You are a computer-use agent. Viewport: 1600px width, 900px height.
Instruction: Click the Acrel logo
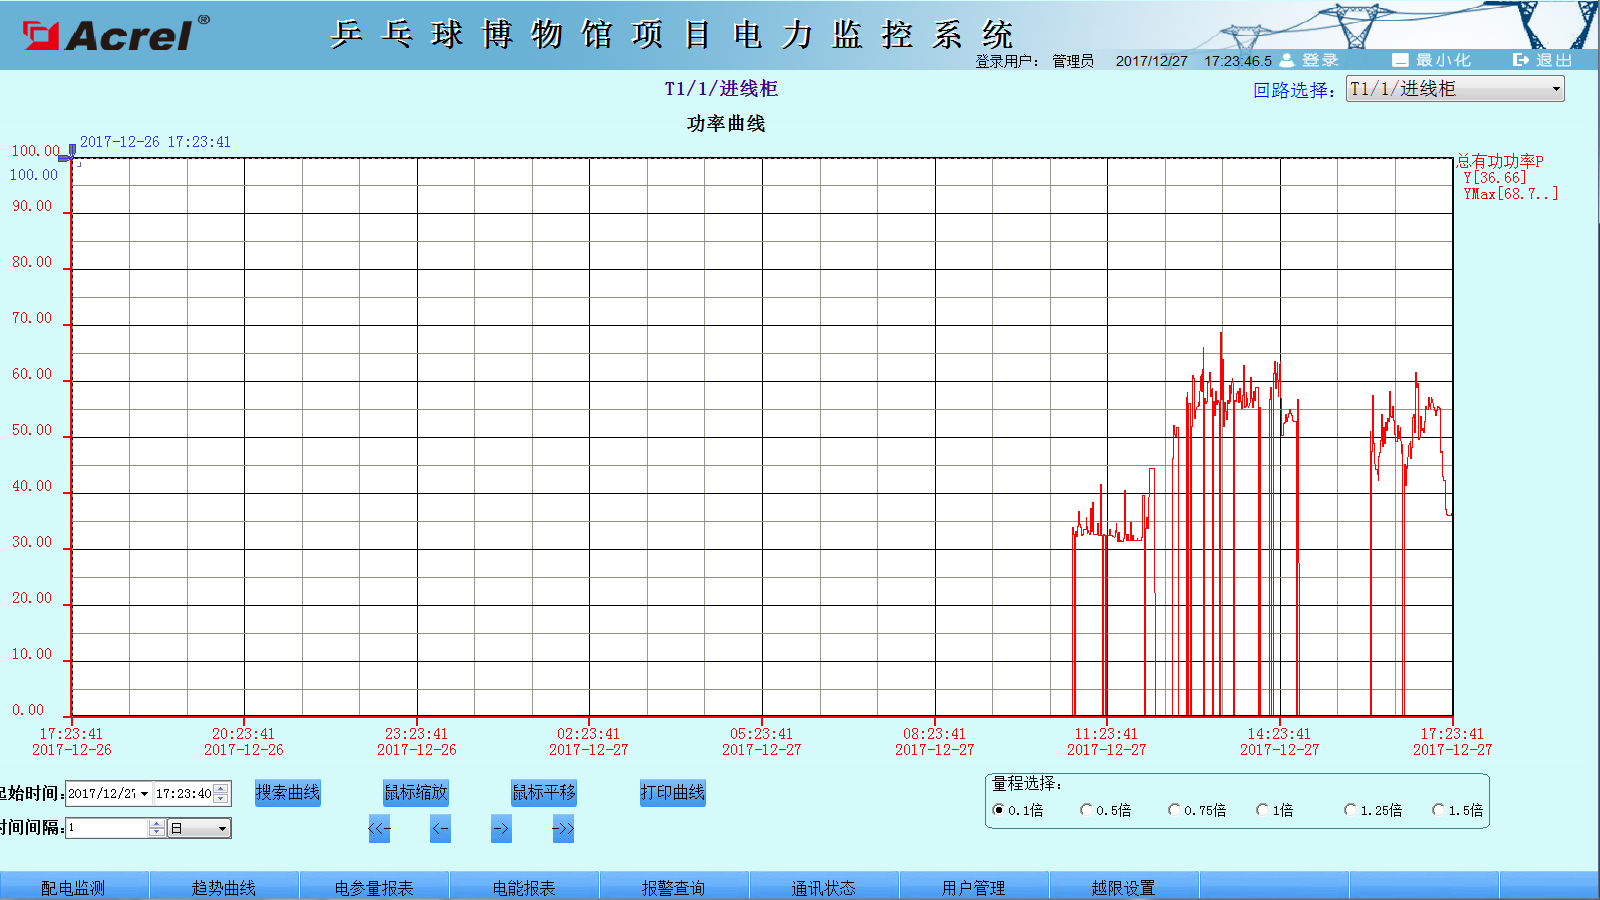(116, 34)
